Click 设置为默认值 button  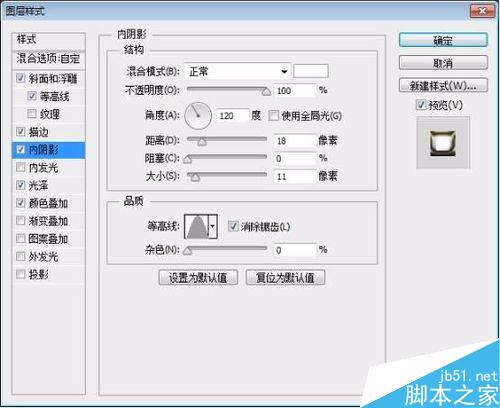198,277
